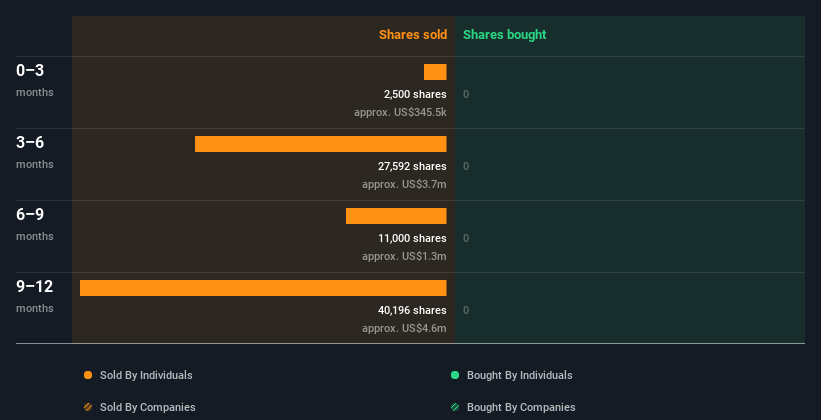Click the 0–3 months orange bar
This screenshot has height=420, width=821.
pyautogui.click(x=435, y=72)
